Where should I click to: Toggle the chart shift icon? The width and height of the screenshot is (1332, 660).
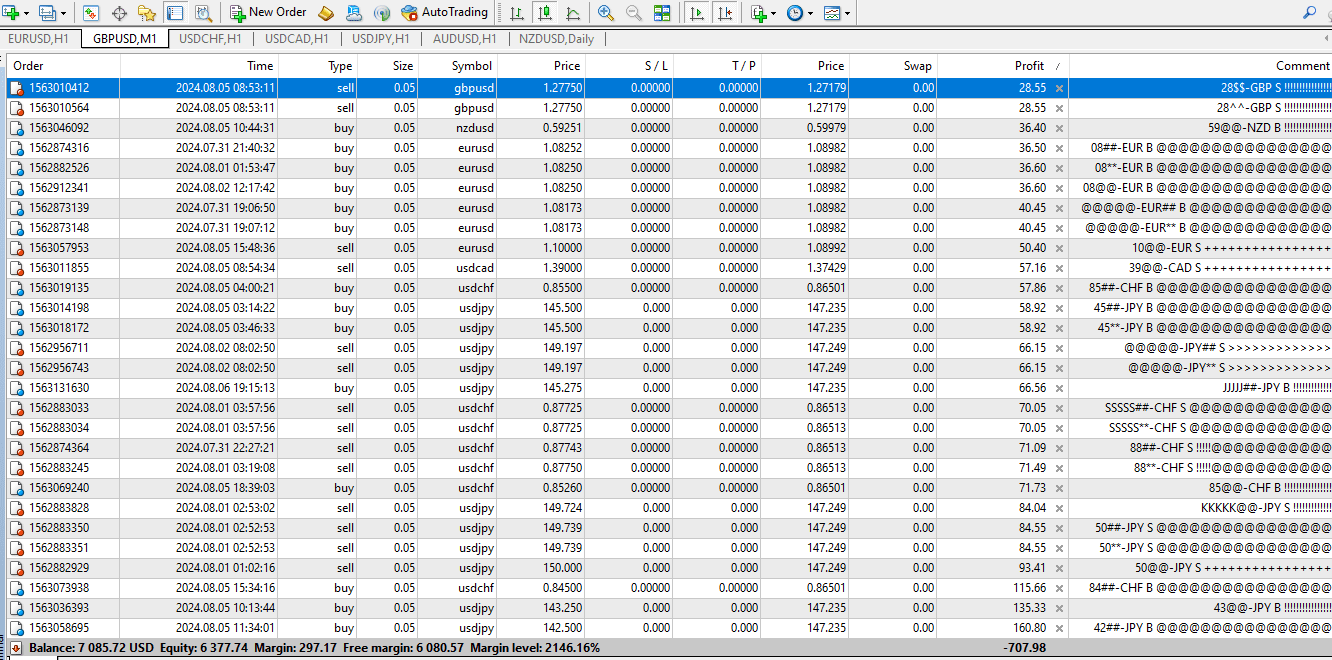click(725, 13)
